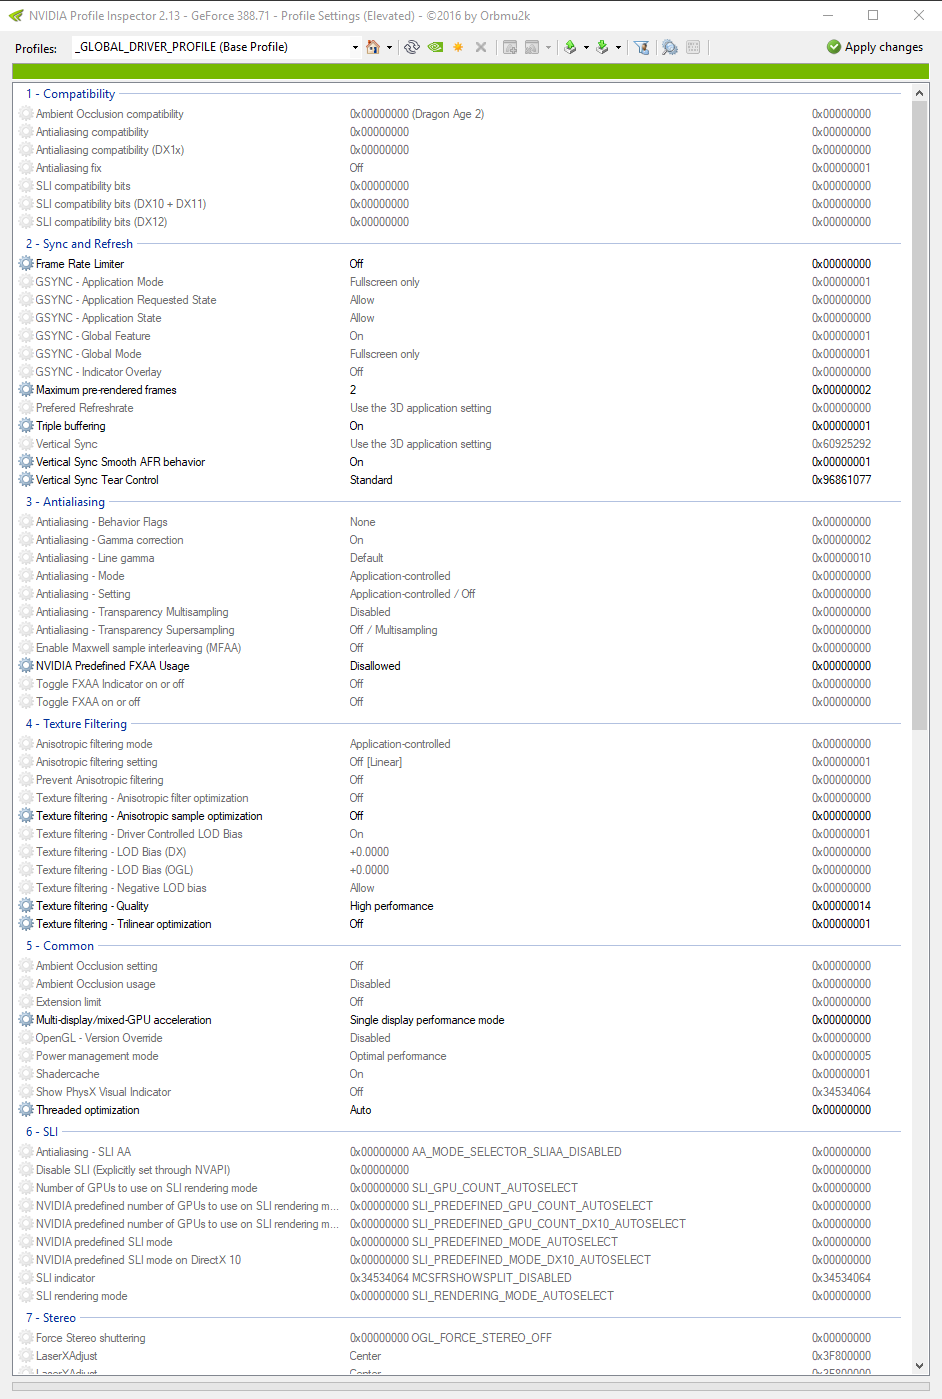
Task: Click the green NVIDIA restore defaults icon
Action: click(x=435, y=47)
